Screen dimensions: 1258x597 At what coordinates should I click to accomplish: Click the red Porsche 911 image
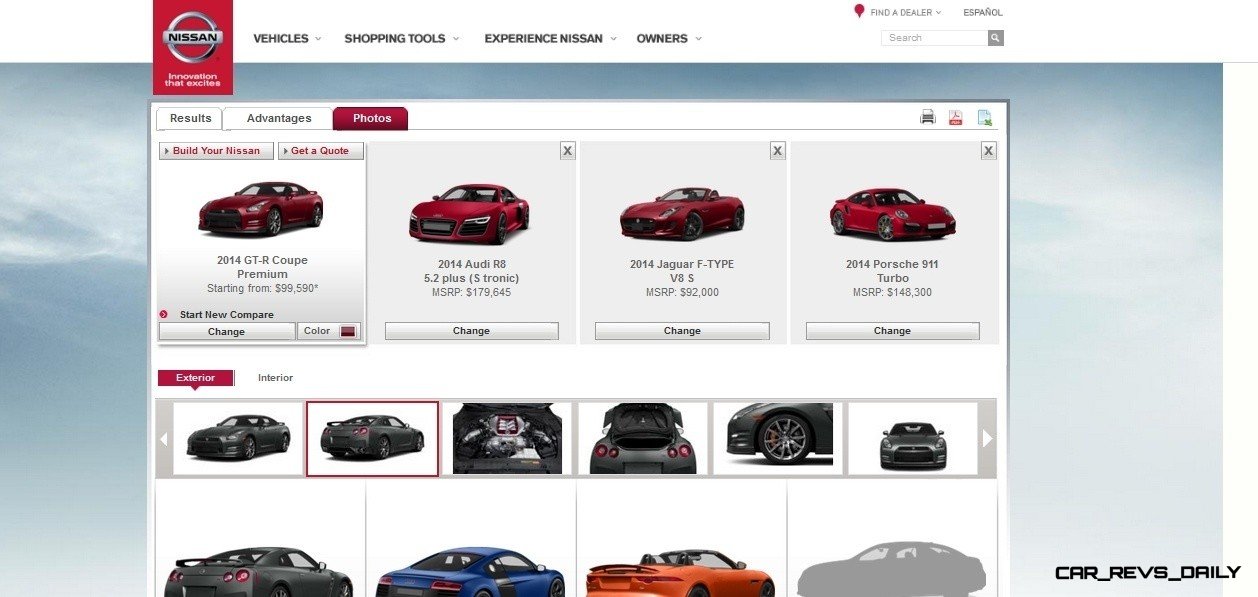pos(892,214)
